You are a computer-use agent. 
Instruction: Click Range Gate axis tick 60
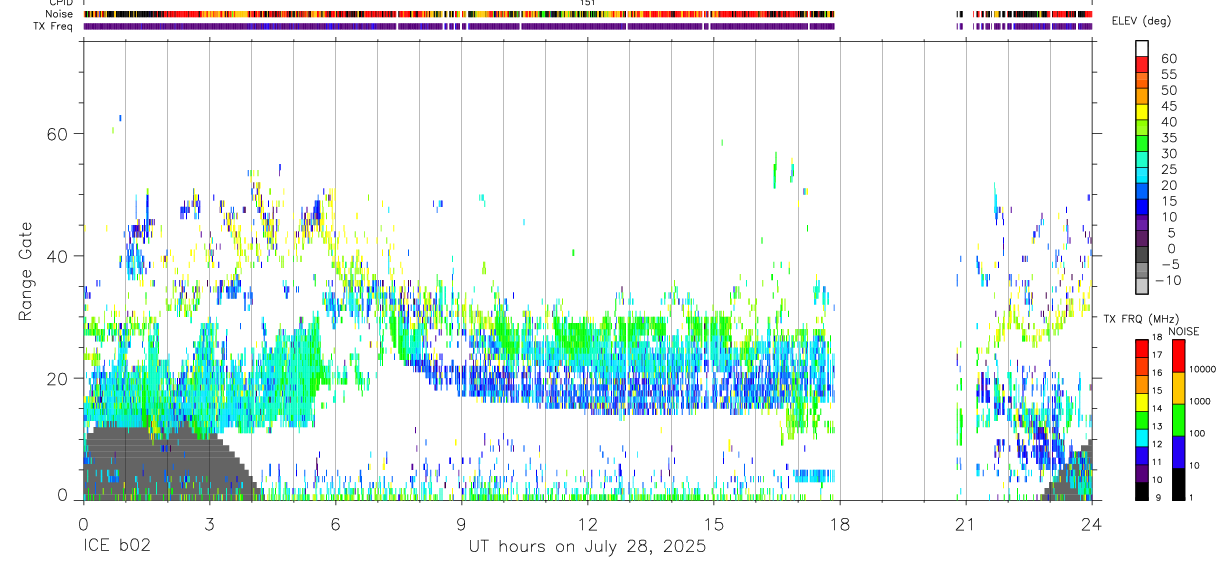[x=60, y=133]
